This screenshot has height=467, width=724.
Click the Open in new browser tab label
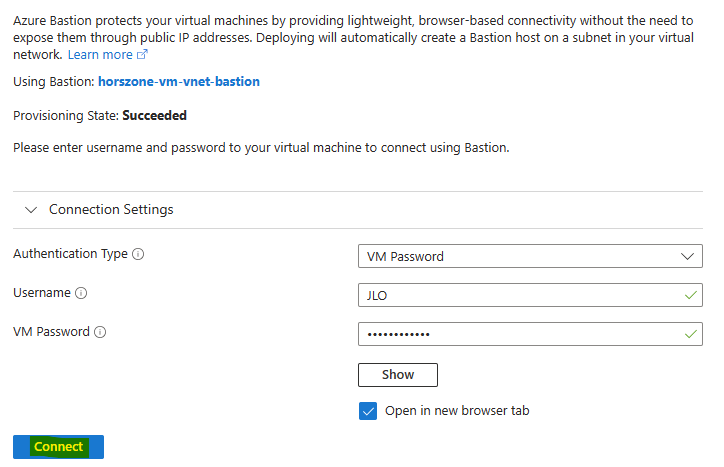pos(457,411)
